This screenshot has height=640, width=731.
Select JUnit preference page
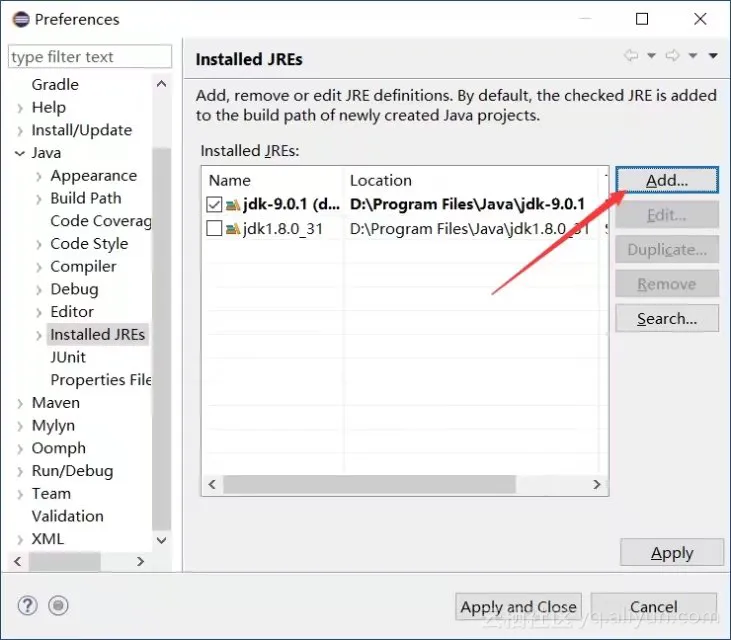[x=68, y=358]
